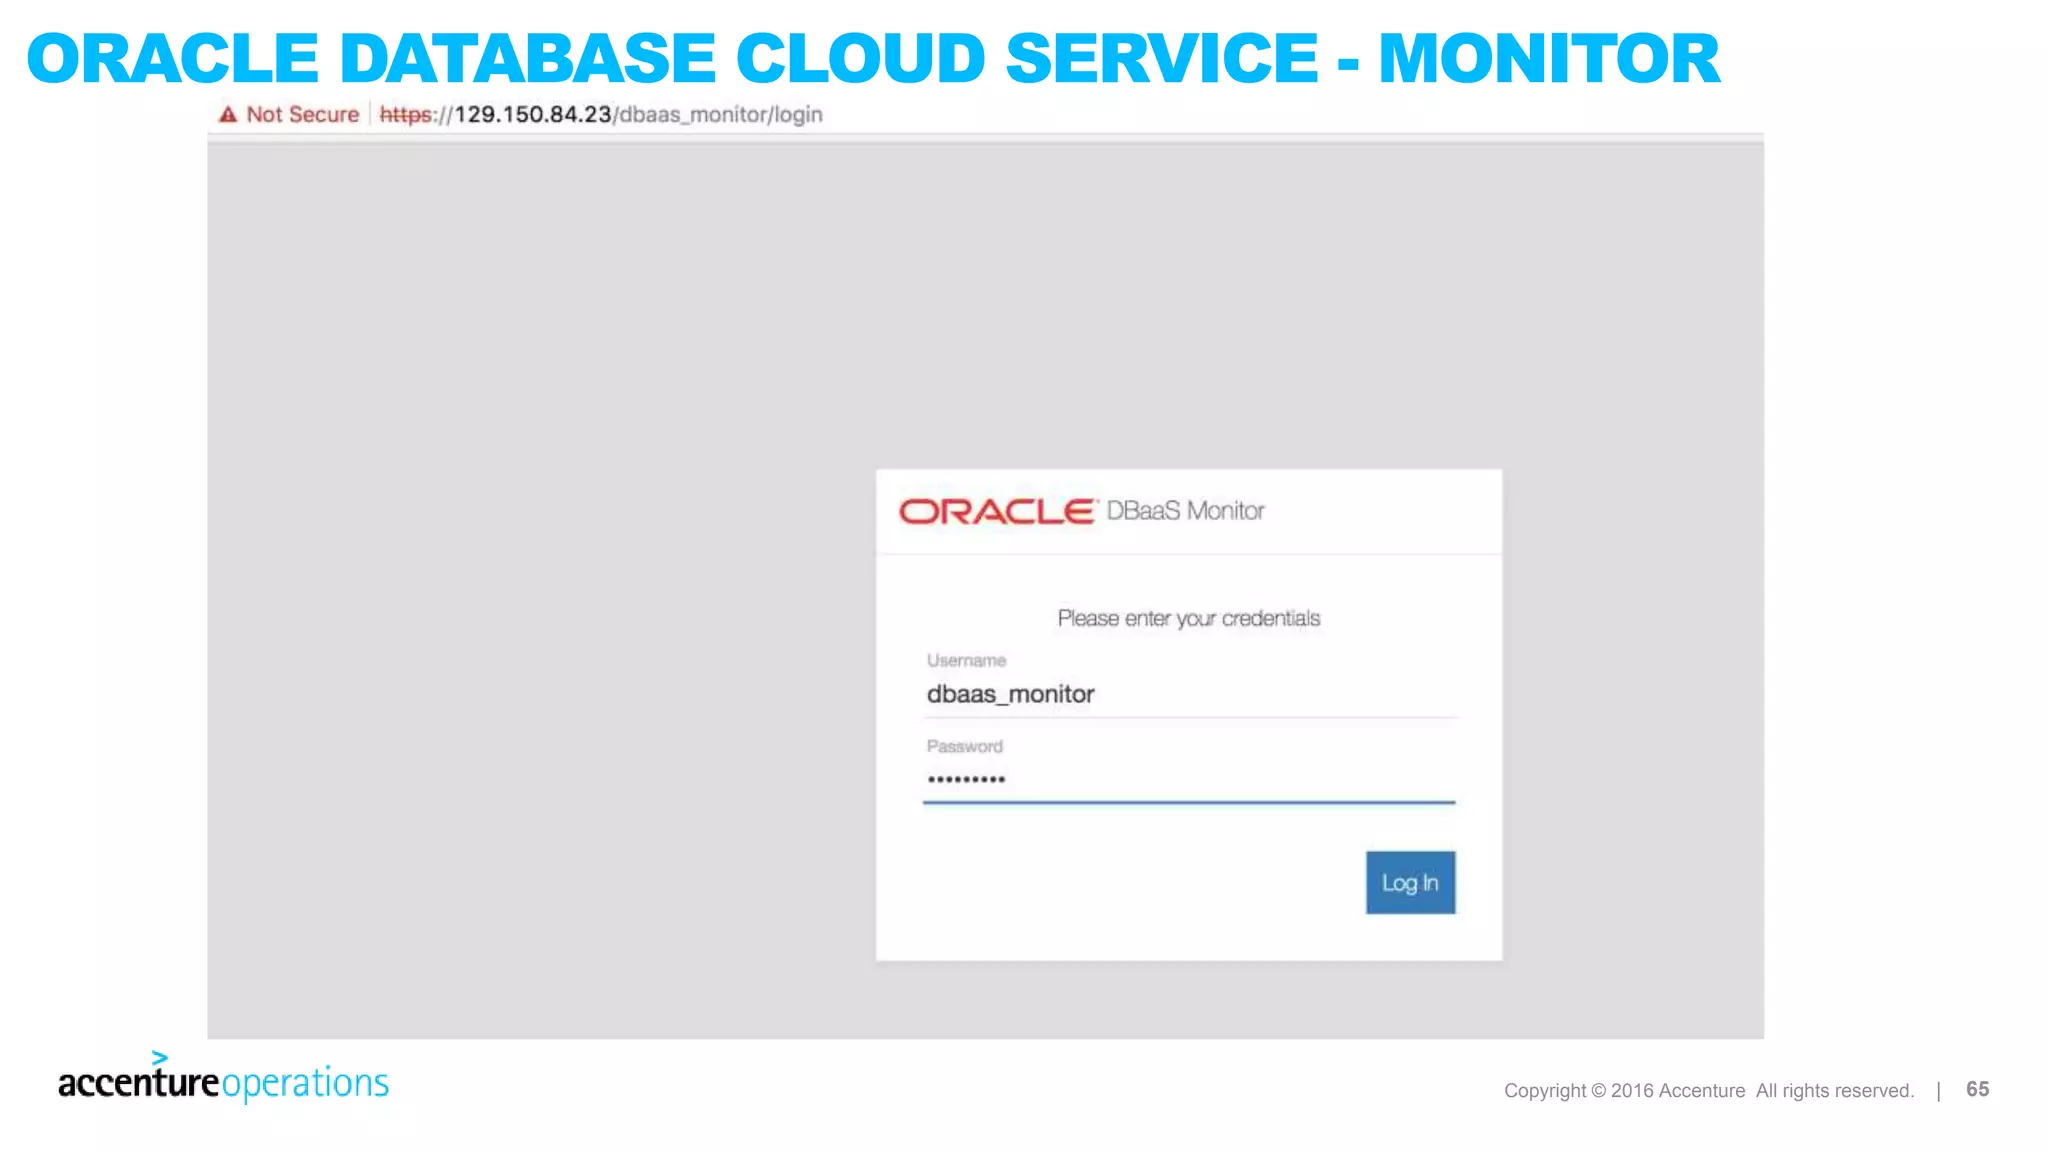Click the Oracle logo in login dialog
This screenshot has height=1152, width=2048.
tap(997, 511)
